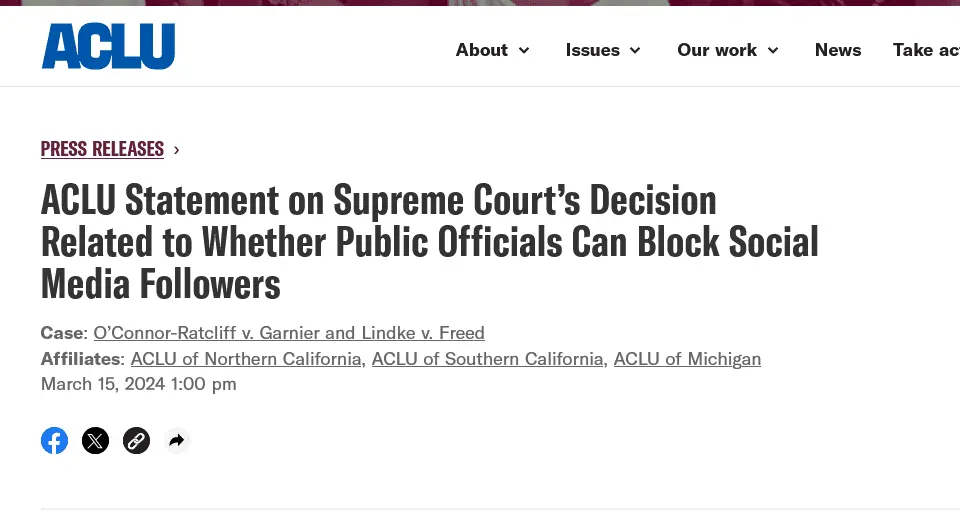Expand the About dropdown chevron

524,51
